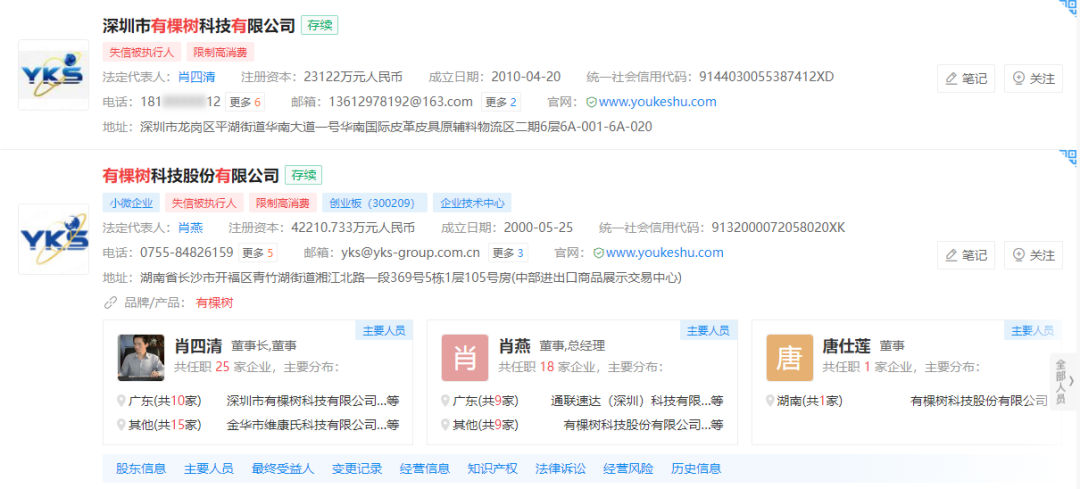Viewport: 1080px width, 489px height.
Task: Click location pin icon beside 湖南(共1家)
Action: pos(771,401)
